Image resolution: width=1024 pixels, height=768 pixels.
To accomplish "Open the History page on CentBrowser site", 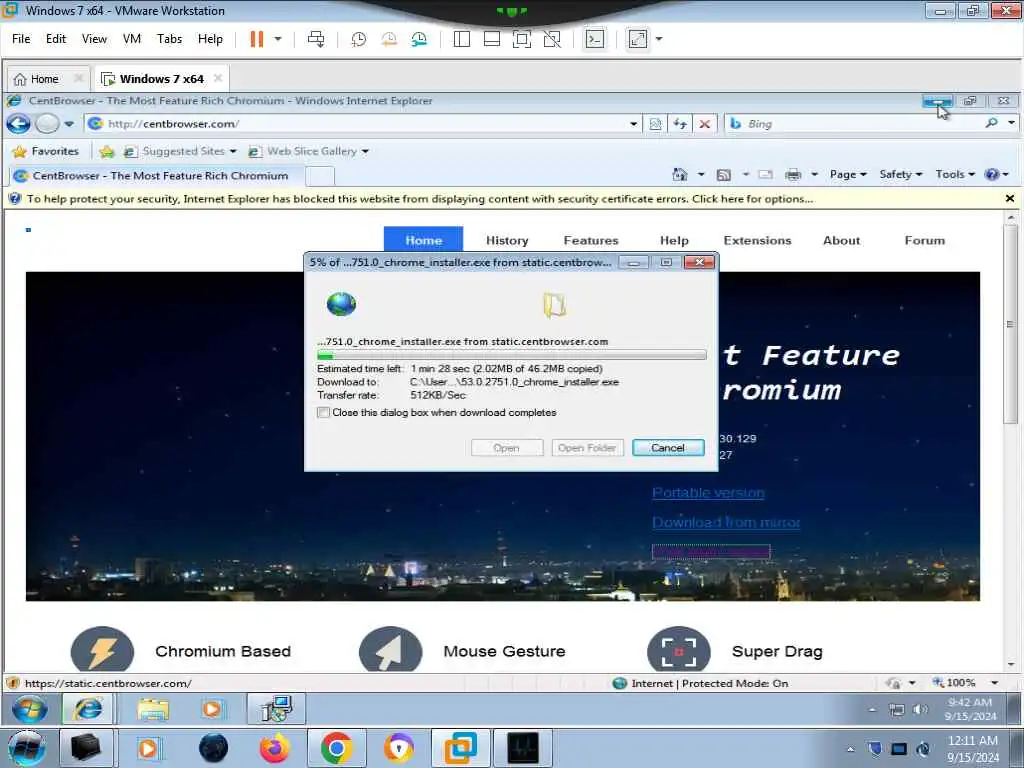I will click(x=507, y=240).
